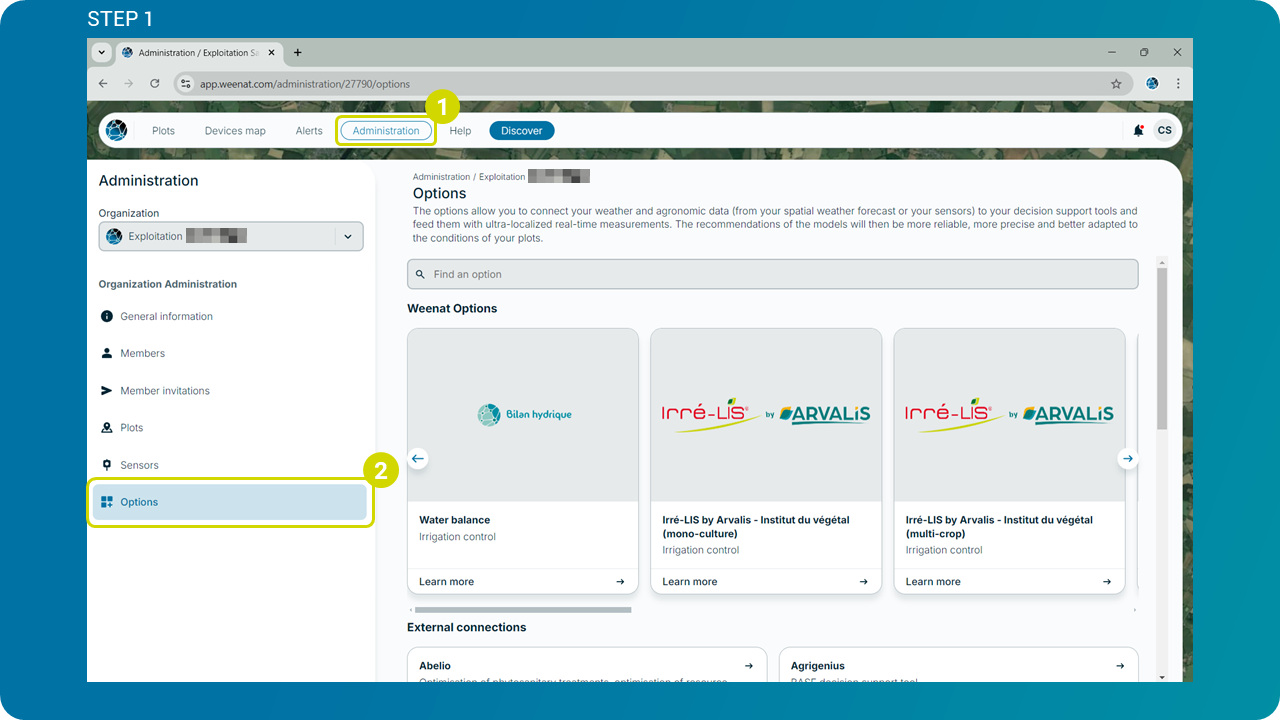Open the CS user avatar menu
The width and height of the screenshot is (1280, 720).
(1164, 130)
